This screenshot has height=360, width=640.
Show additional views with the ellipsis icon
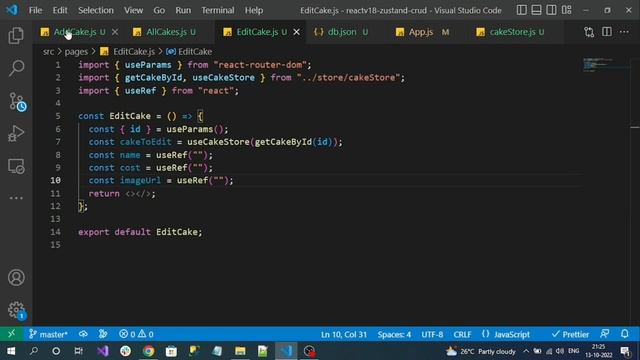[16, 198]
